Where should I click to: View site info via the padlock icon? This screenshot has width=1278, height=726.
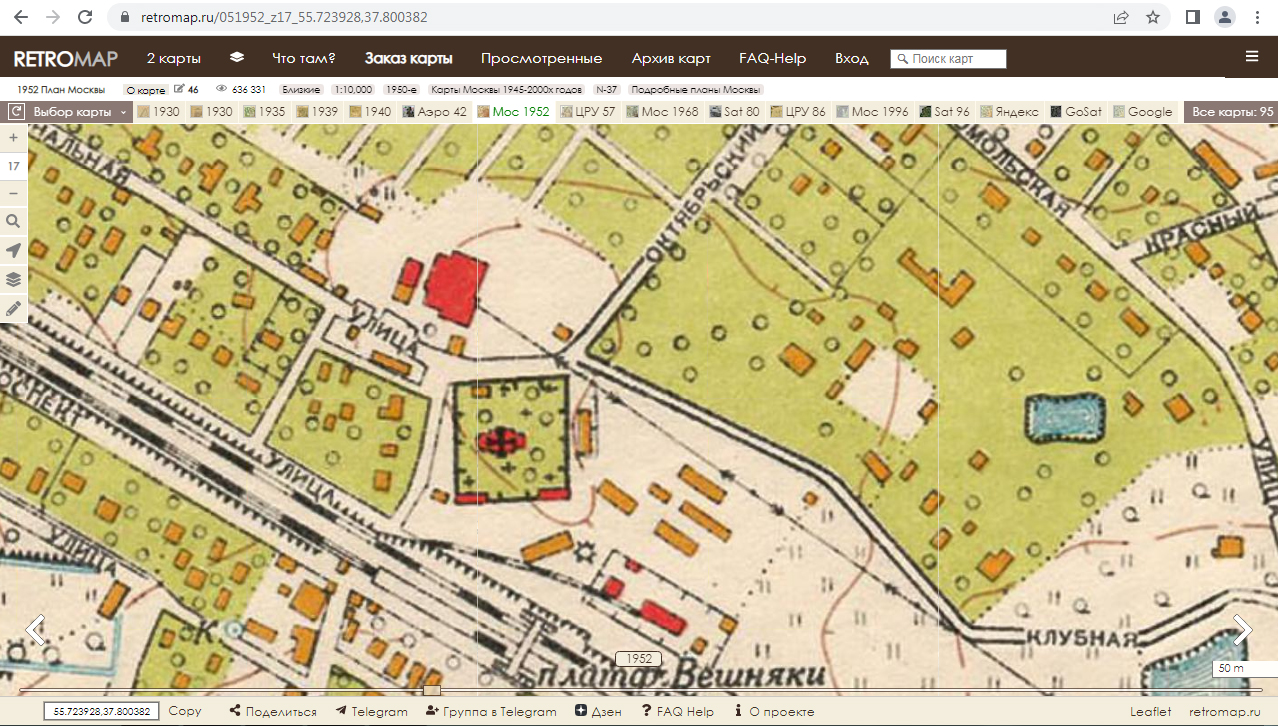click(125, 18)
